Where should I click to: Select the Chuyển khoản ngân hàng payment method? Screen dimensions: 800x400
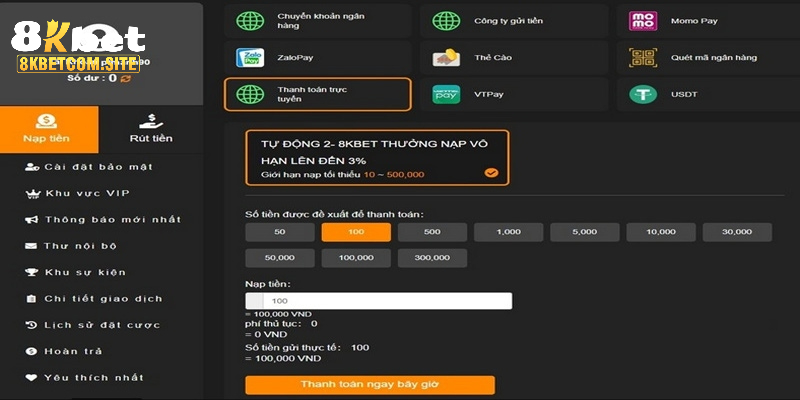tap(318, 21)
